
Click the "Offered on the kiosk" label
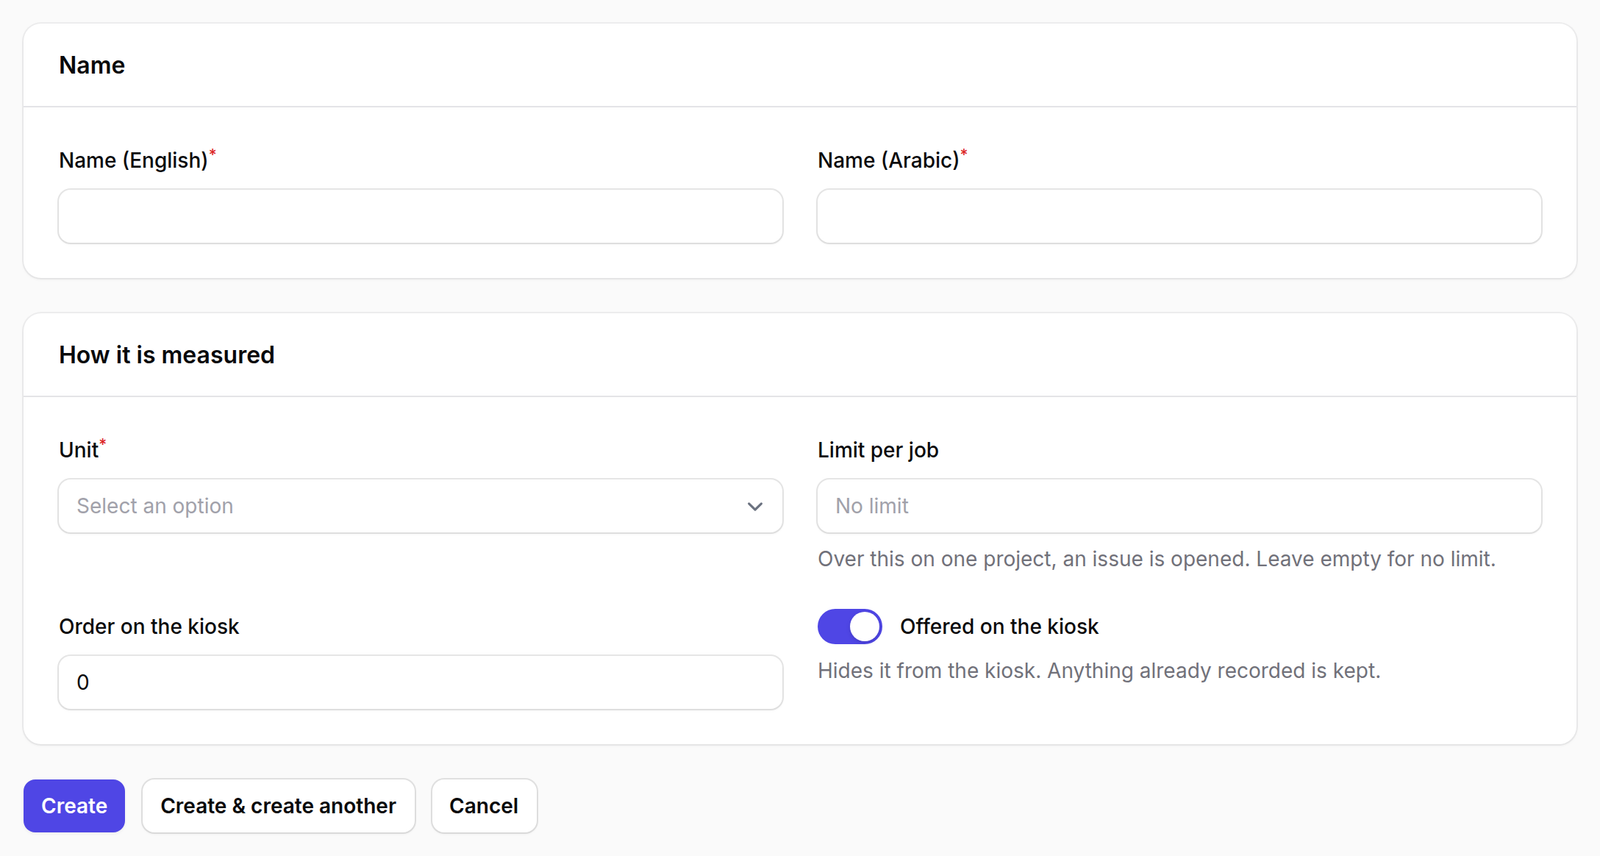(x=999, y=627)
